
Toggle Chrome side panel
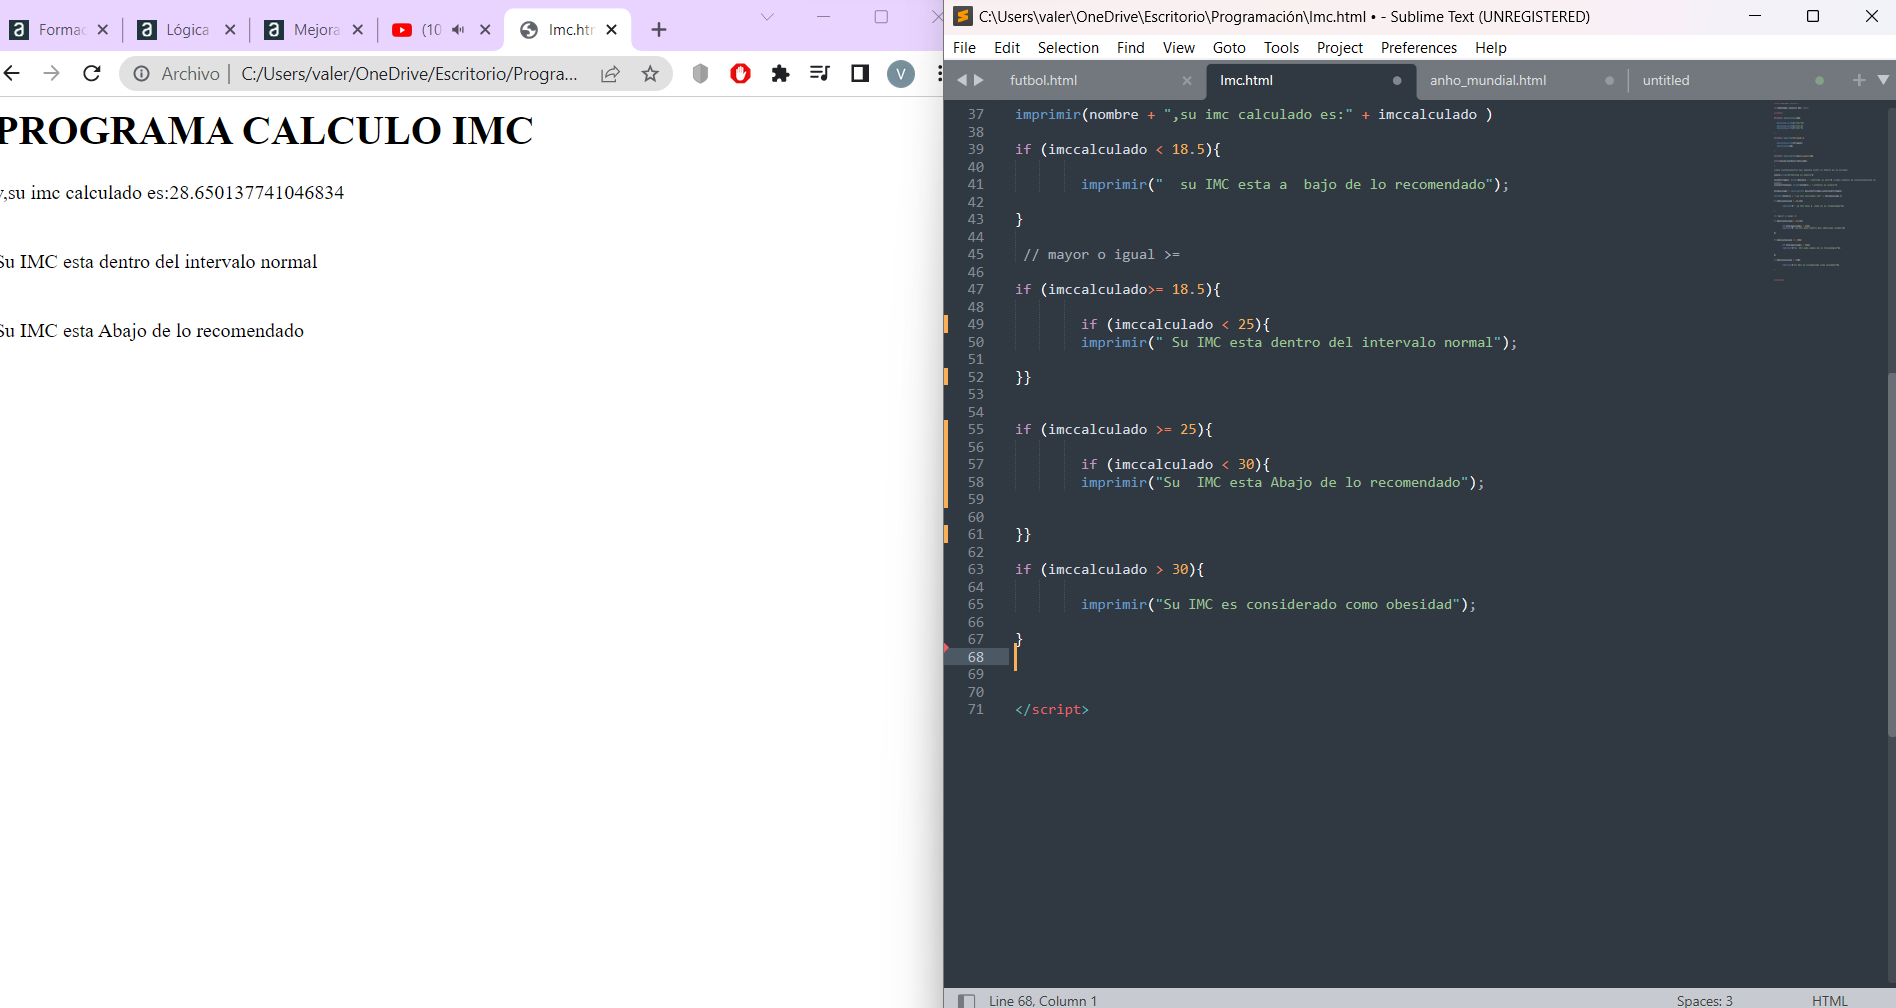coord(860,73)
